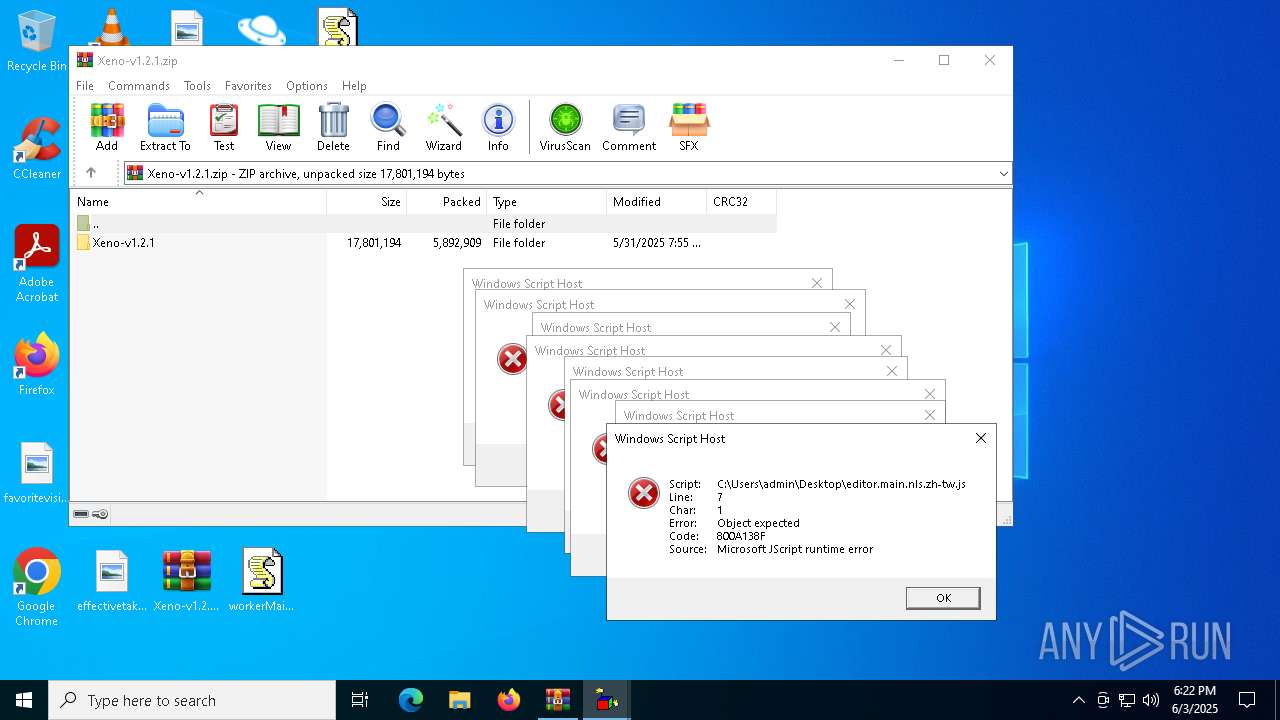The image size is (1280, 720).
Task: Open the File menu
Action: [x=85, y=86]
